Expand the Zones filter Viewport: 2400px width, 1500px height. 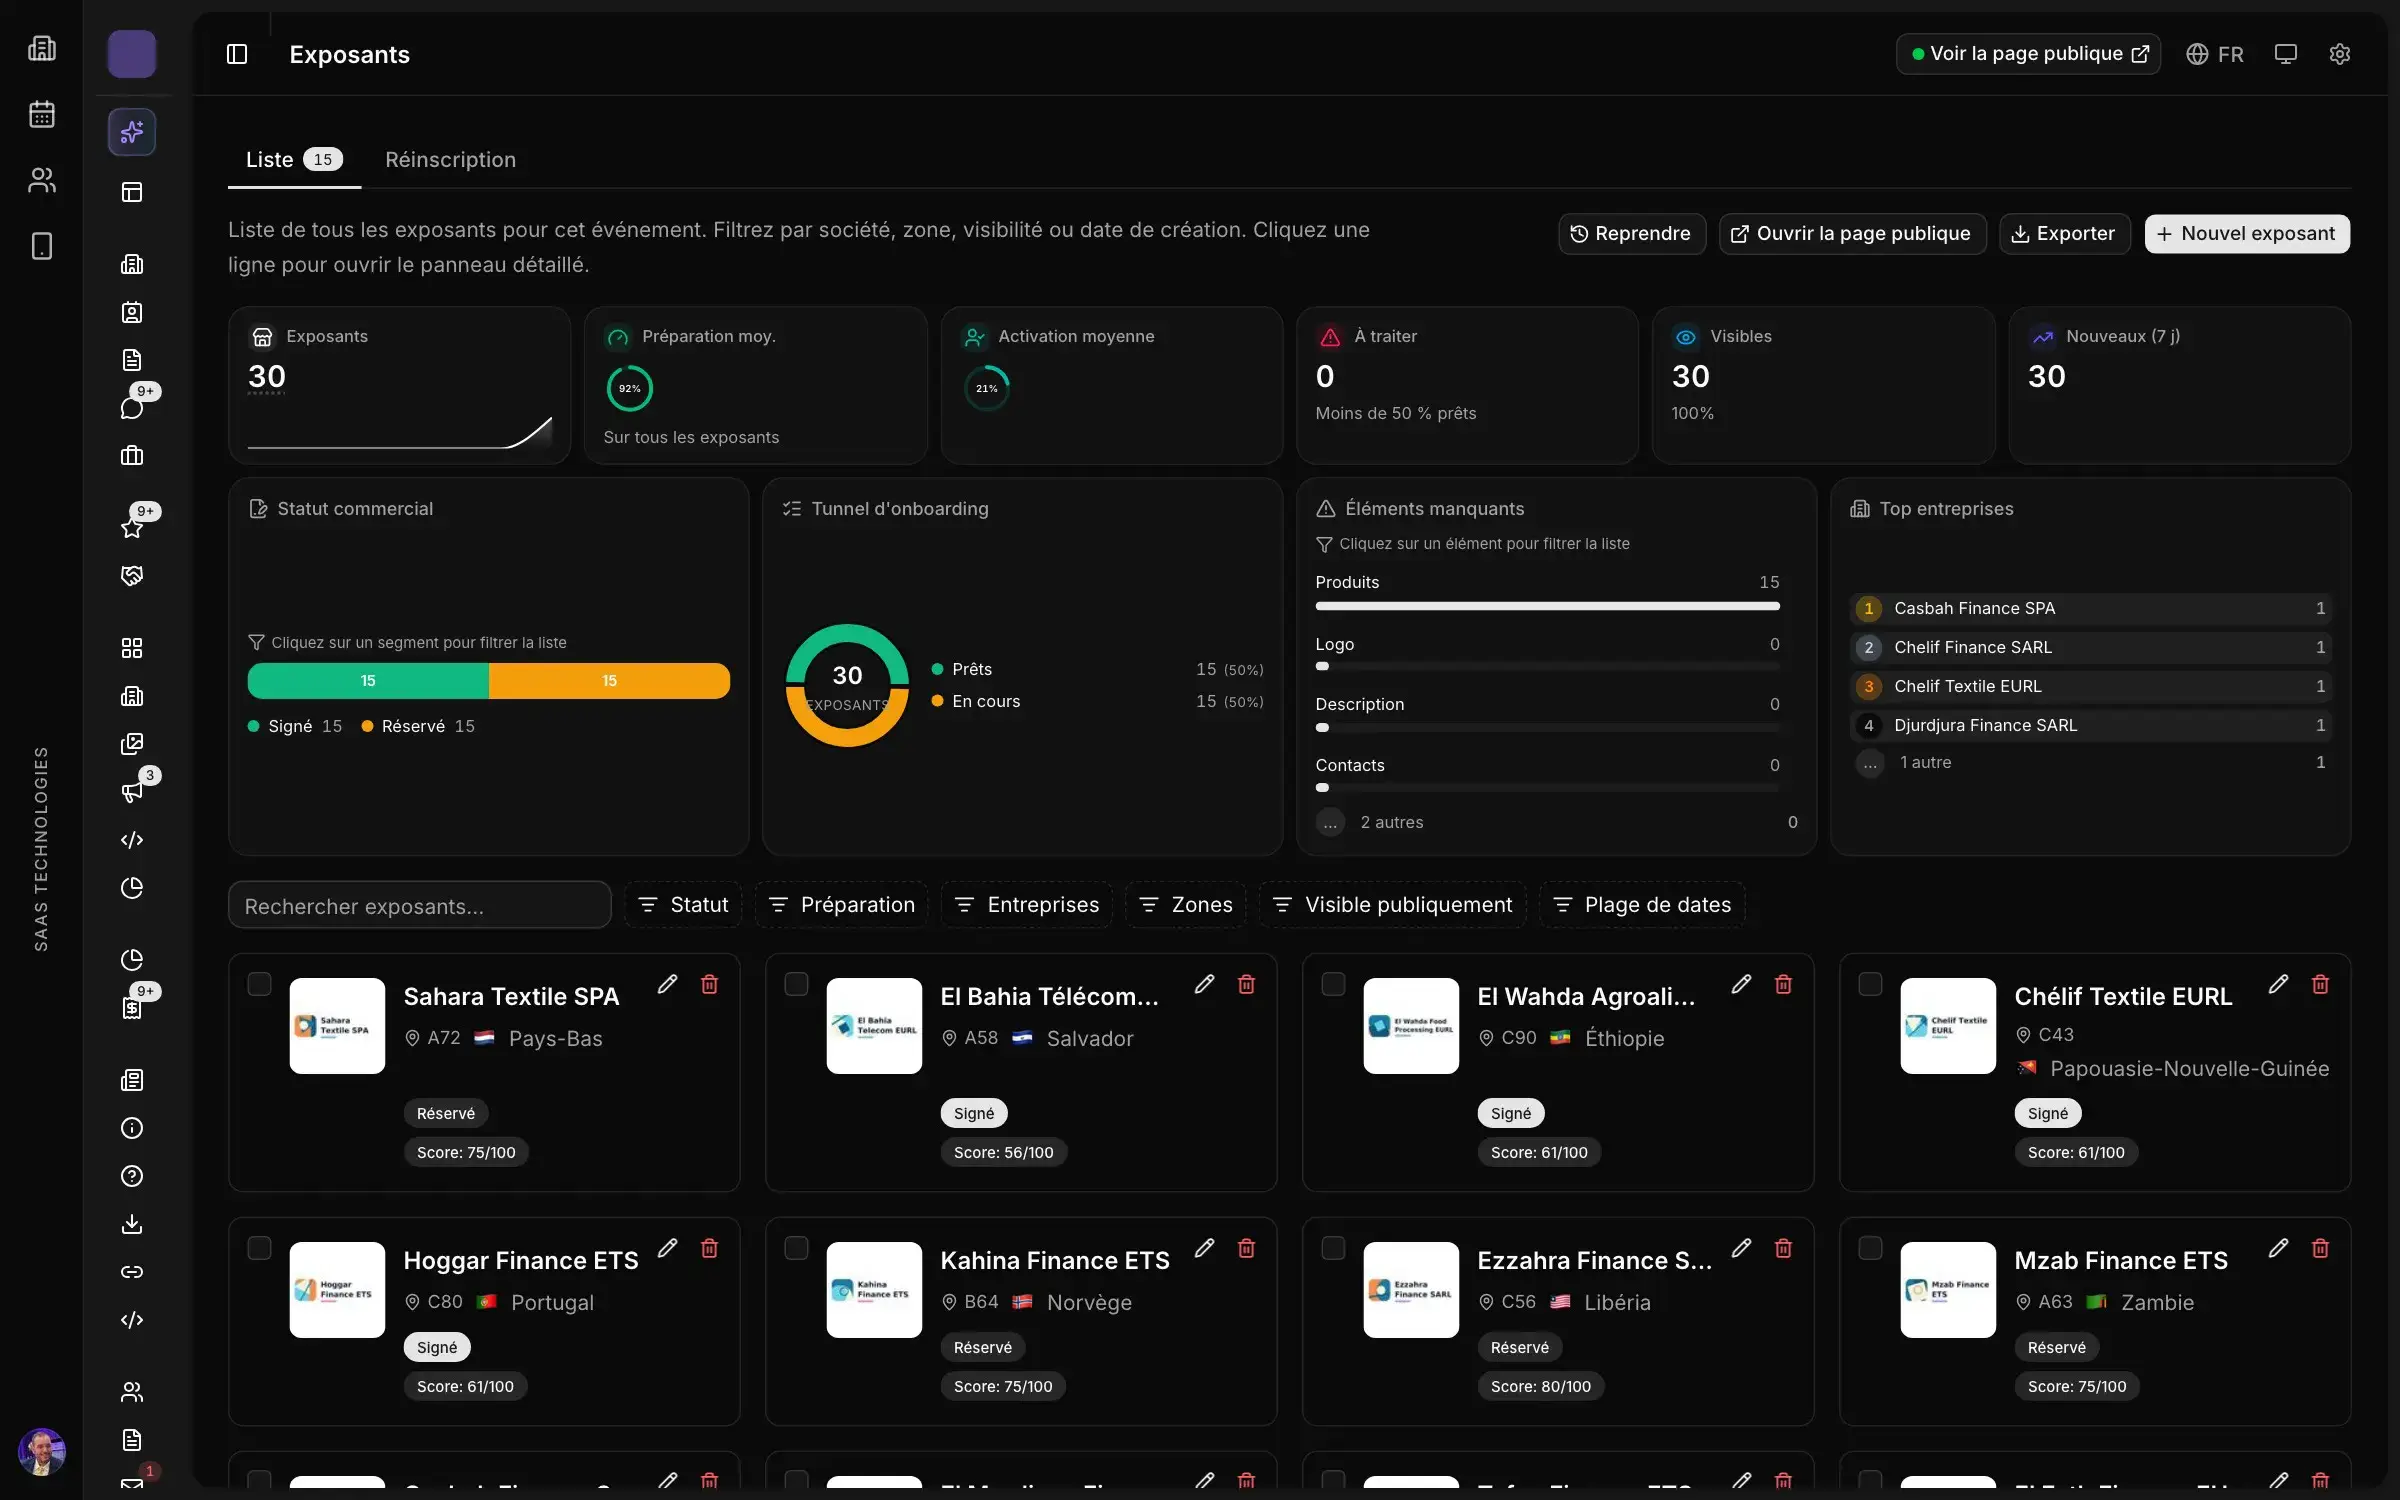(x=1186, y=905)
